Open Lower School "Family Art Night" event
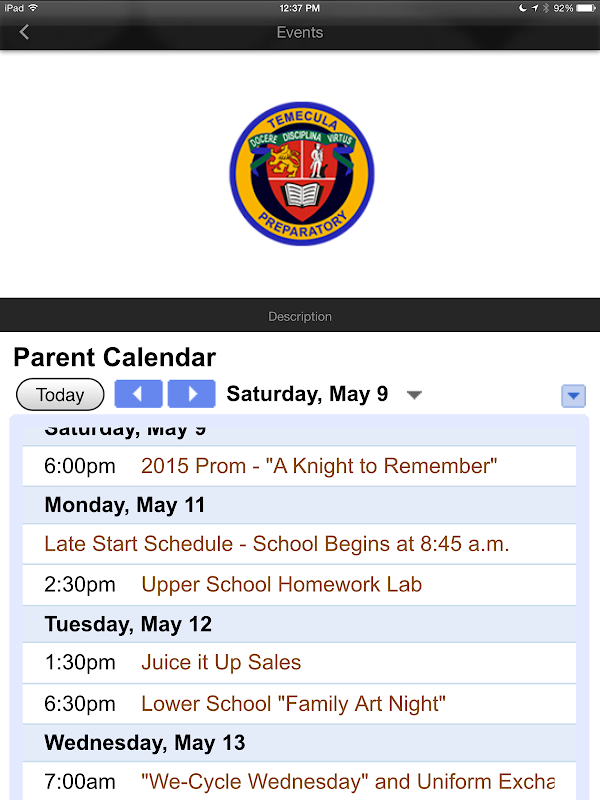The height and width of the screenshot is (800, 600). tap(293, 703)
